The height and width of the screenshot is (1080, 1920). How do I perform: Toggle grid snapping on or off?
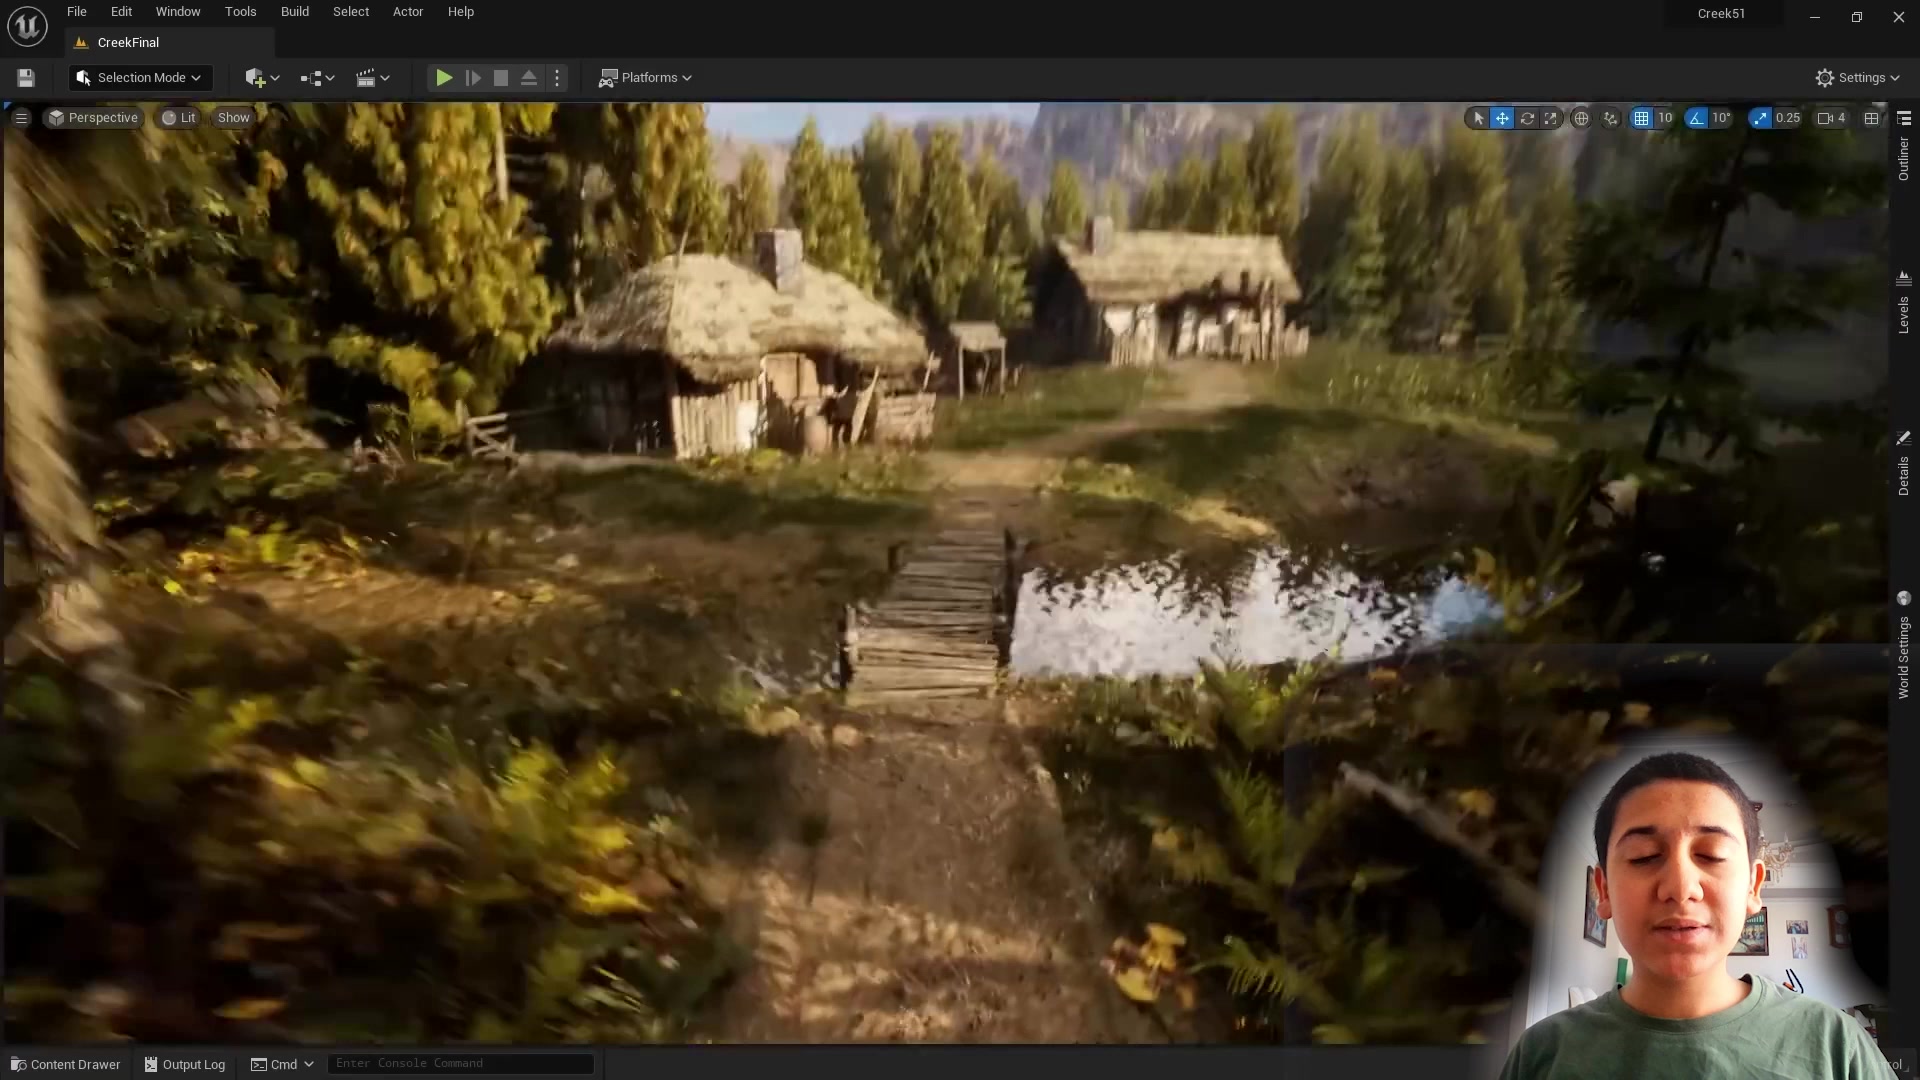coord(1641,118)
